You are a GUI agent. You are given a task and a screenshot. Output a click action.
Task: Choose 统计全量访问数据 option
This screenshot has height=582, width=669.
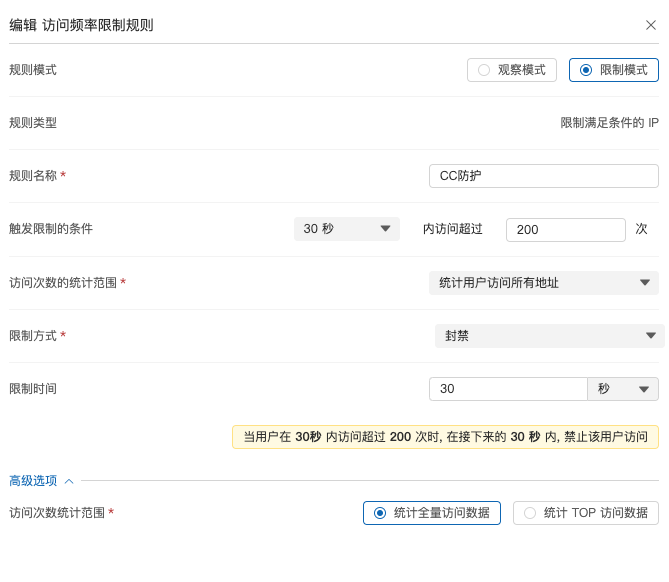click(x=431, y=513)
